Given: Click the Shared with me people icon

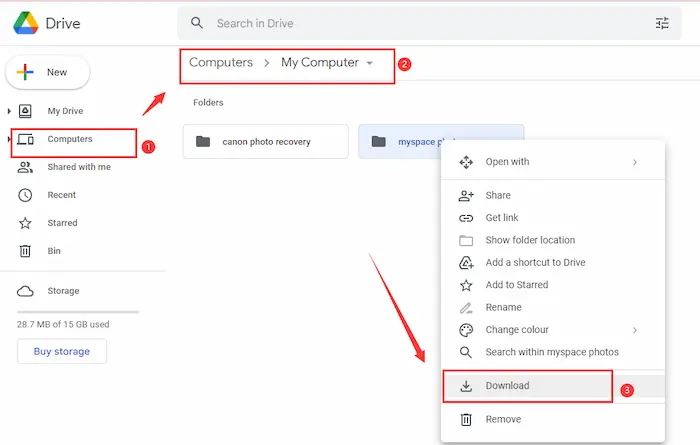Looking at the screenshot, I should point(25,167).
